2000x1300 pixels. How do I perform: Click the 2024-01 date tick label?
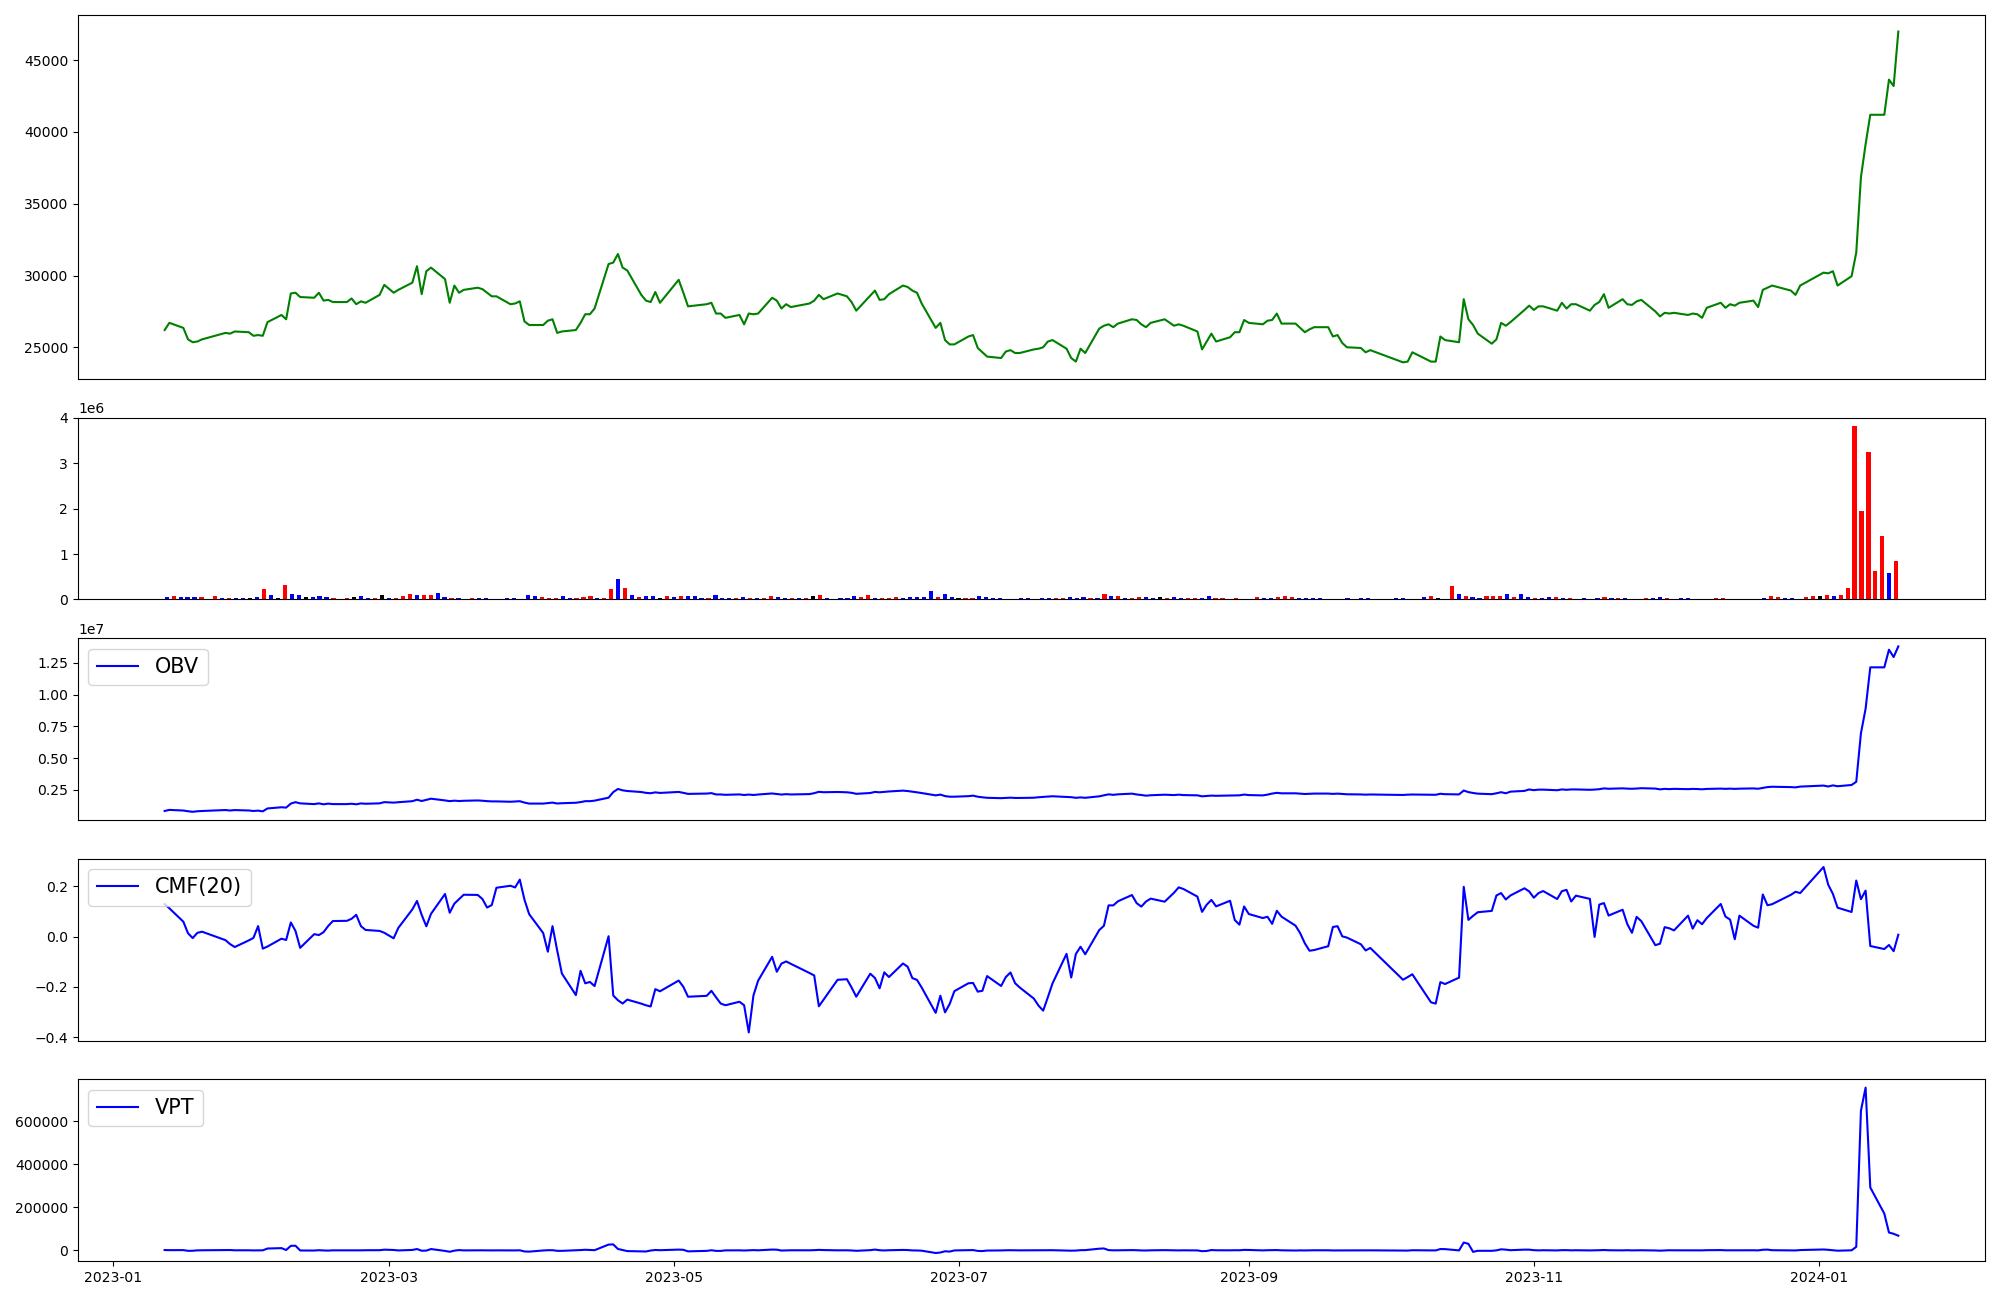point(1819,1277)
